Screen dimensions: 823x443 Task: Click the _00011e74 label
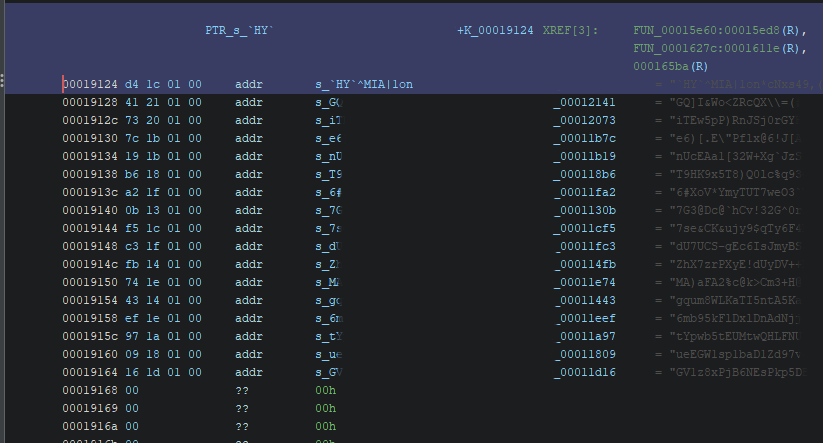coord(584,282)
